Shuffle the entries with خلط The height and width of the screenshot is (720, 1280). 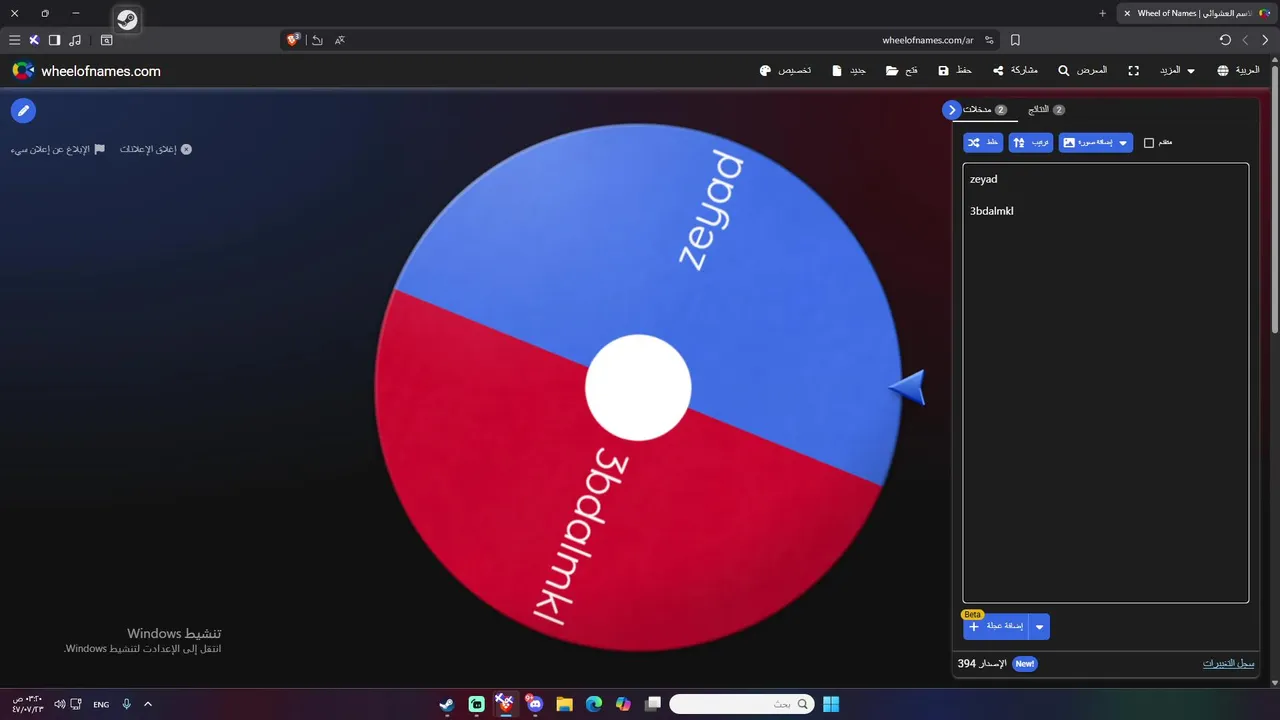(983, 143)
